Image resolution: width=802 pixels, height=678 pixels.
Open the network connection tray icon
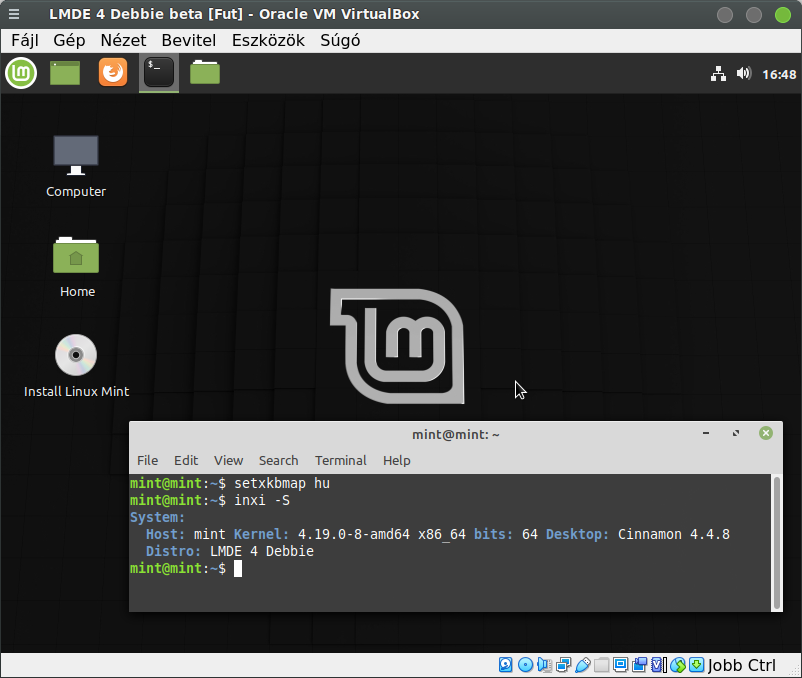click(718, 74)
